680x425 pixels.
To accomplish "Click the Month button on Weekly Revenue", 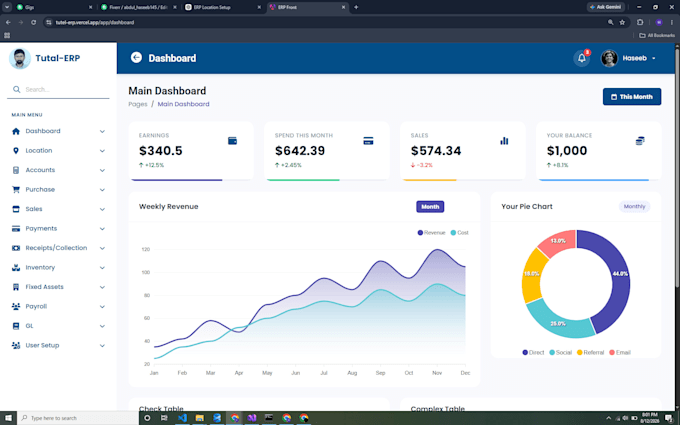I will point(430,207).
